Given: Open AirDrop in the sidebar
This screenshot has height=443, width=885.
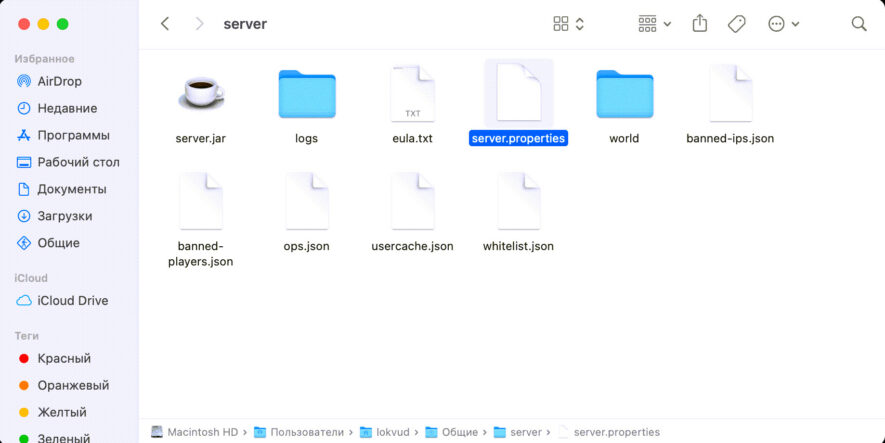Looking at the screenshot, I should click(59, 81).
